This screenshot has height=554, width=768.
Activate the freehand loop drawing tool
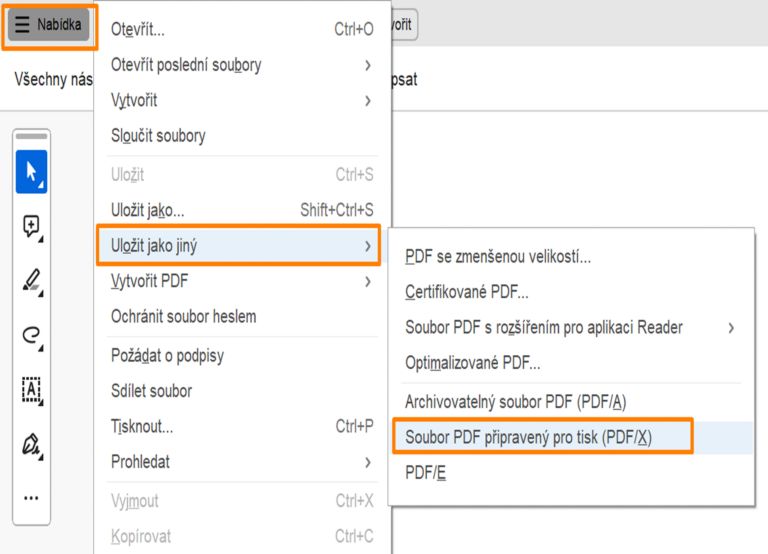32,335
